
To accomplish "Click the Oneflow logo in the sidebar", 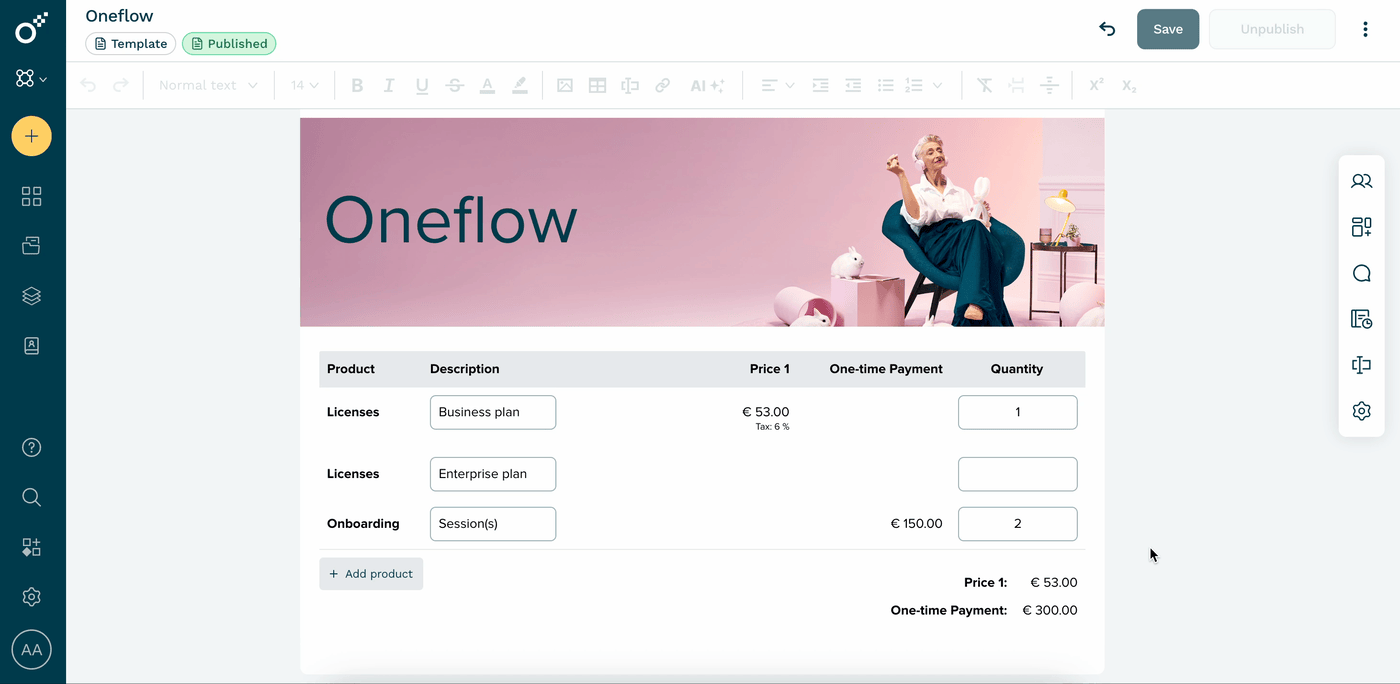I will click(x=31, y=28).
